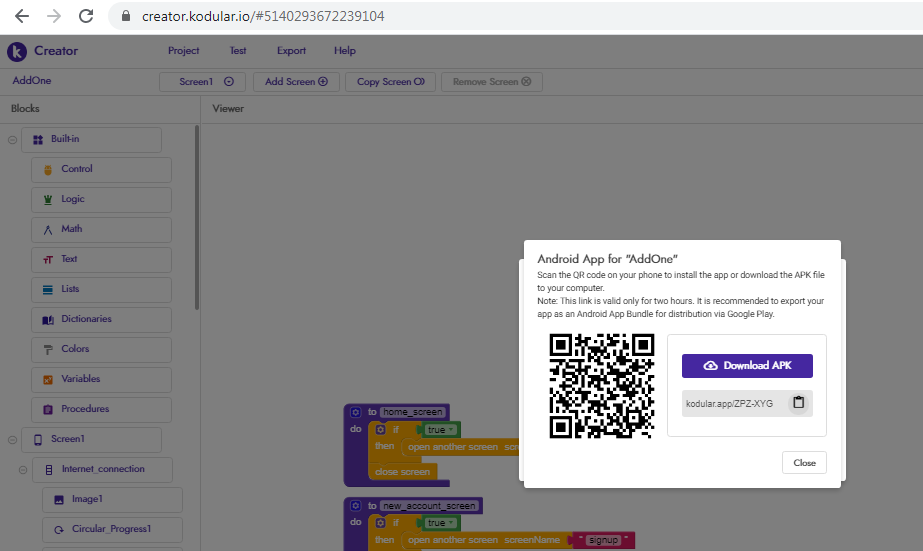Click the Colors paint roller icon
This screenshot has height=551, width=923.
pos(48,350)
